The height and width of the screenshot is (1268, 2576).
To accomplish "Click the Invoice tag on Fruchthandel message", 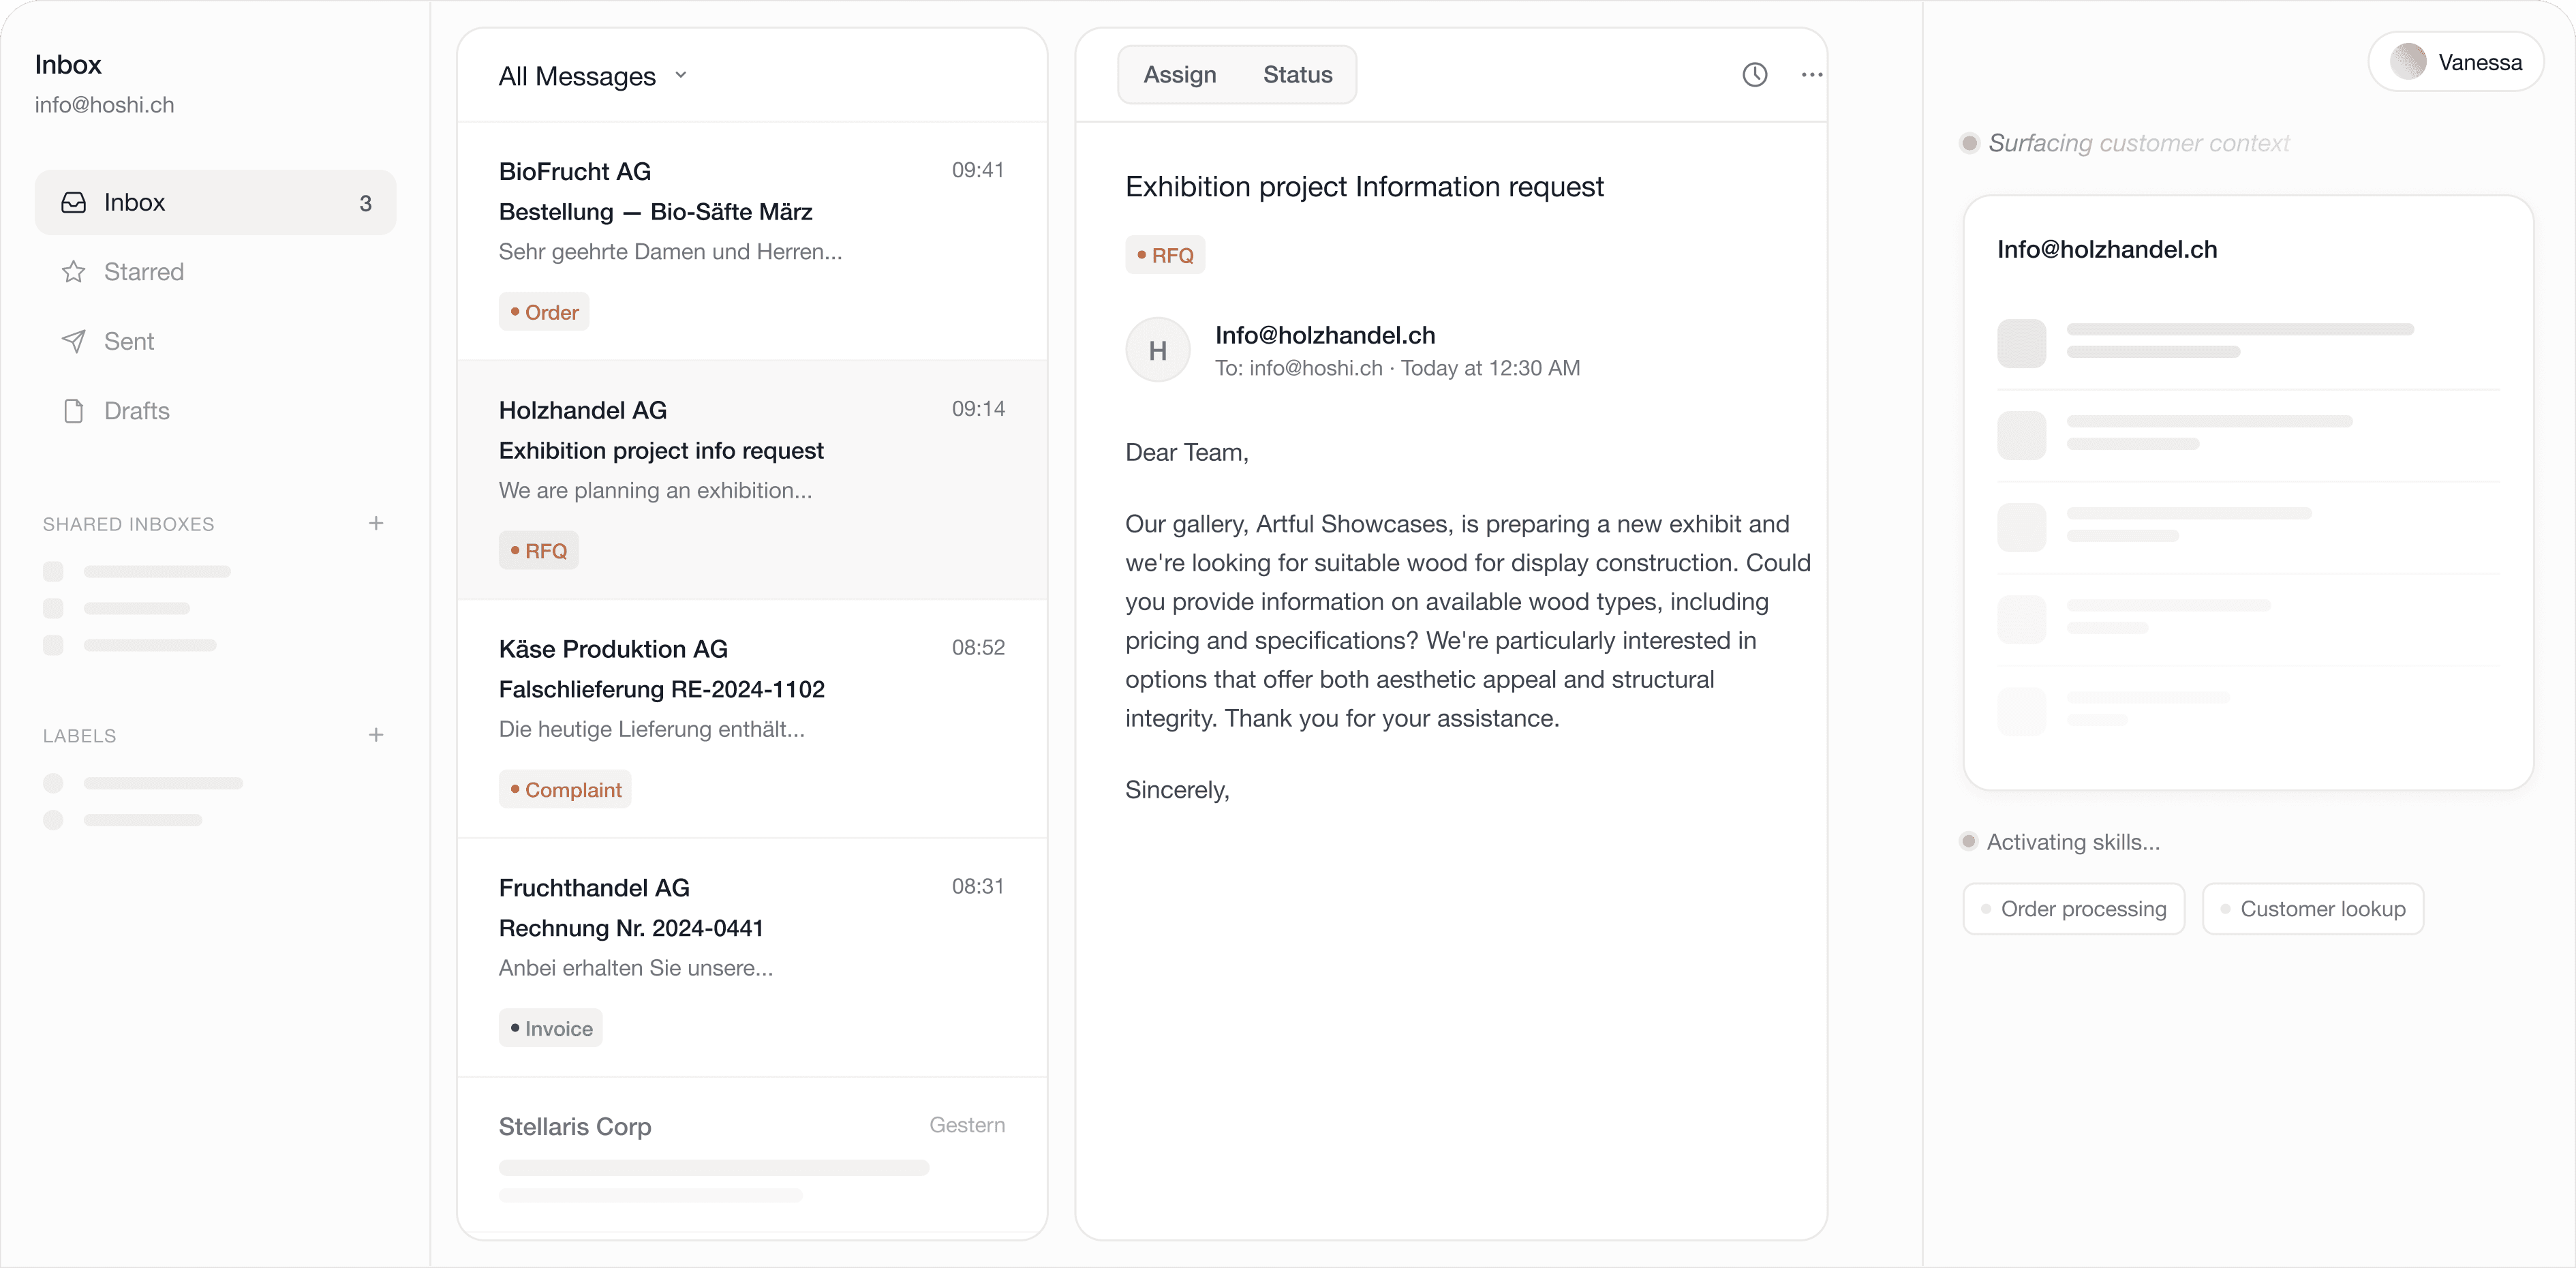I will point(550,1028).
